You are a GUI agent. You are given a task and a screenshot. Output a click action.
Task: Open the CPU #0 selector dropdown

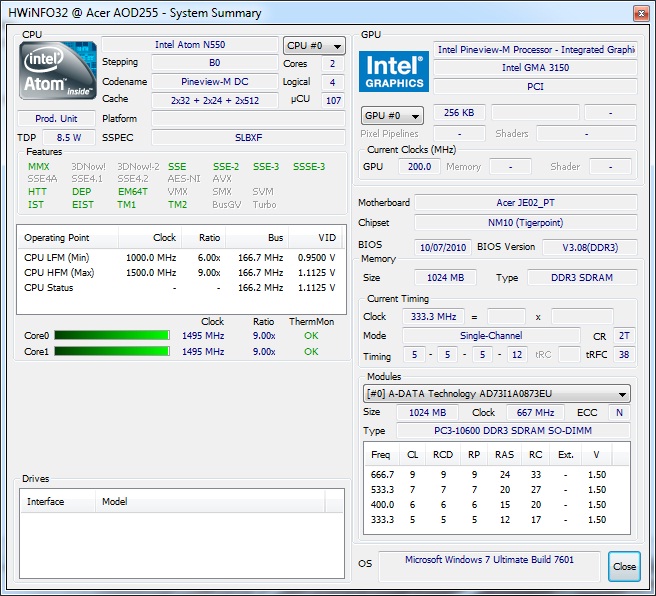tap(314, 46)
